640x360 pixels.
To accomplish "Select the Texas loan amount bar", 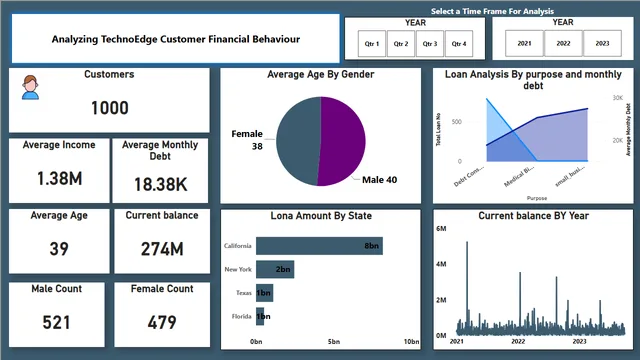I will click(264, 293).
